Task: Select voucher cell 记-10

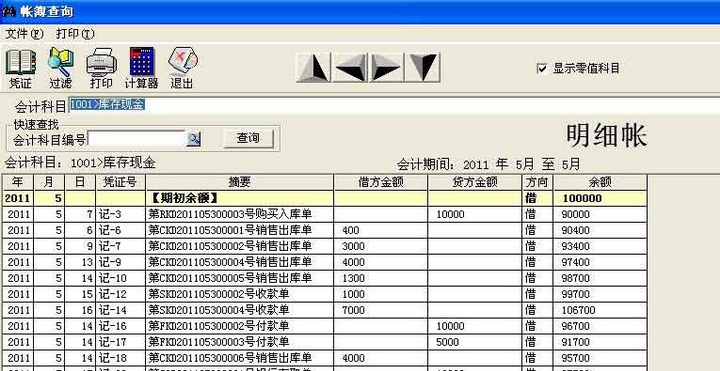Action: tap(120, 278)
